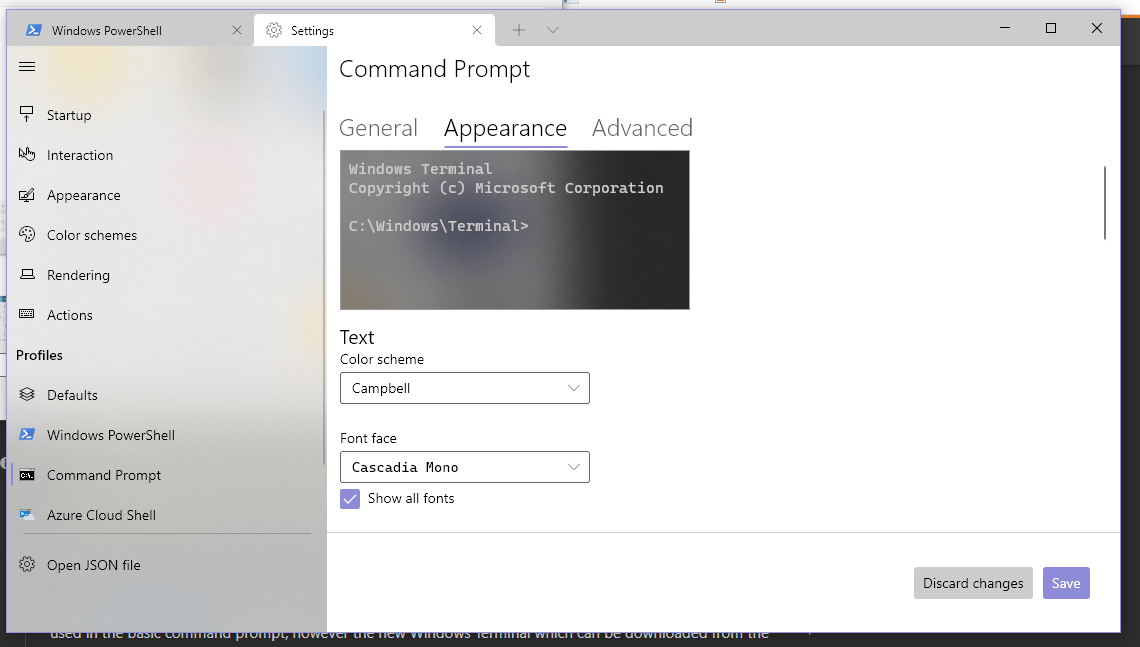
Task: Click the Appearance monitor-pen icon in sidebar
Action: pyautogui.click(x=27, y=195)
